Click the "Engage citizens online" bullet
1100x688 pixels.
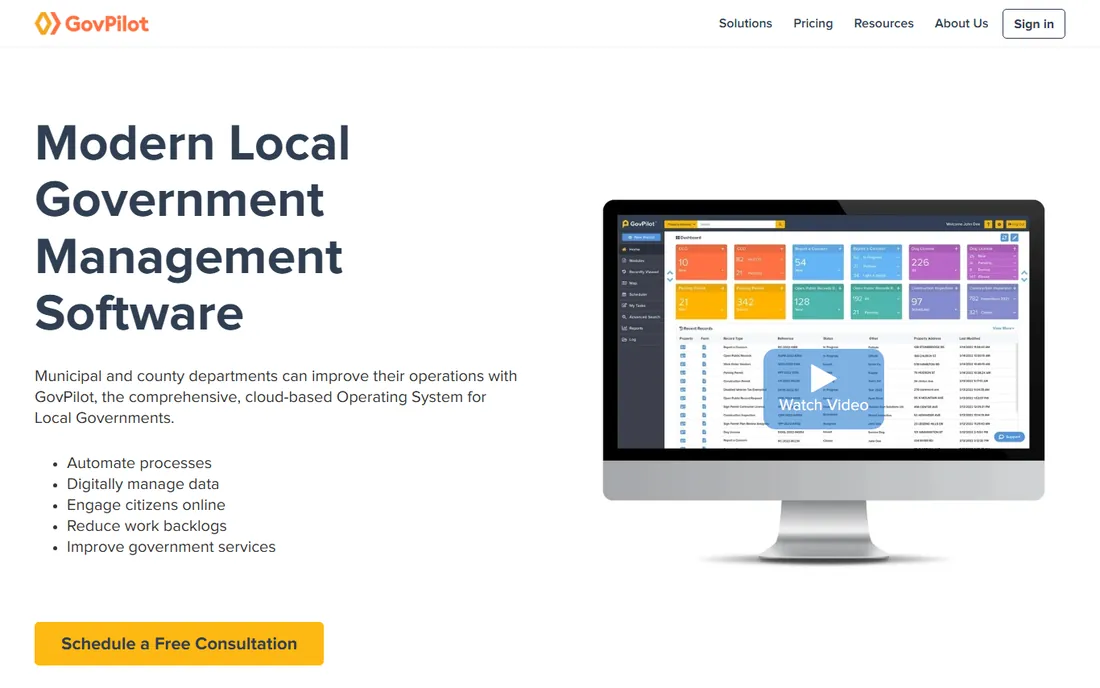pyautogui.click(x=146, y=505)
